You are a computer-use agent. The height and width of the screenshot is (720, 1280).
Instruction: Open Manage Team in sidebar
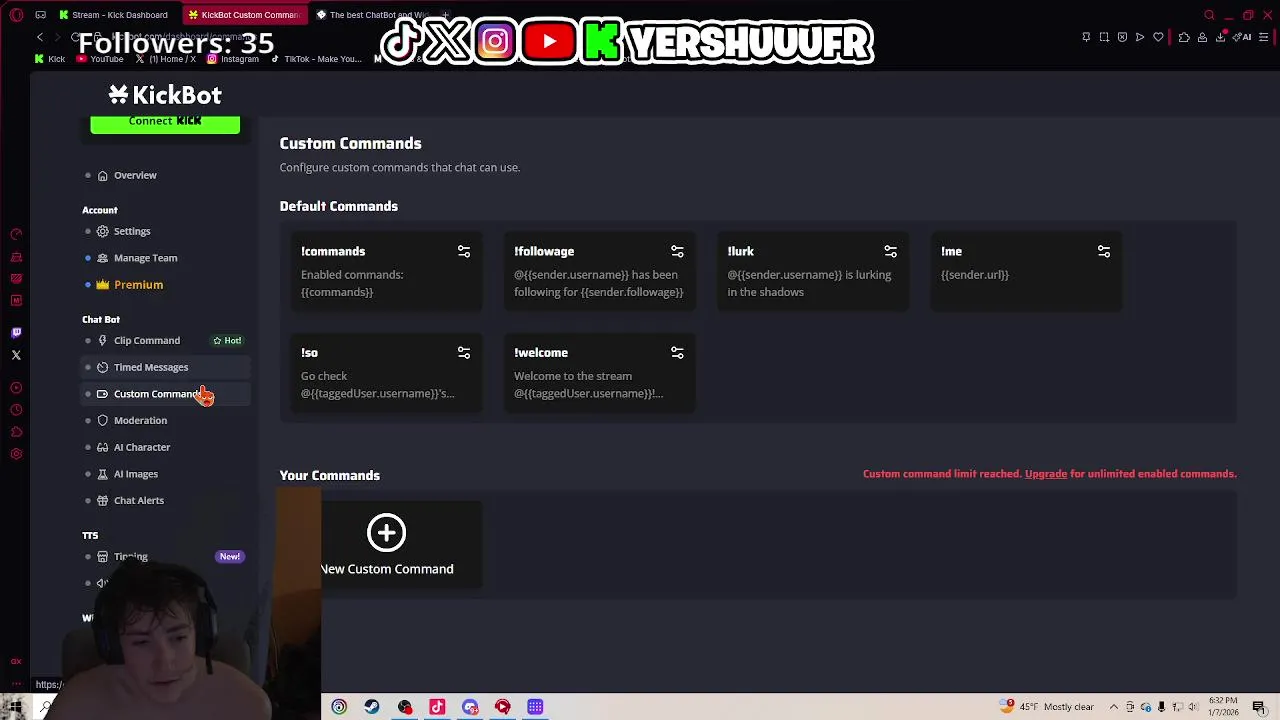coord(145,258)
